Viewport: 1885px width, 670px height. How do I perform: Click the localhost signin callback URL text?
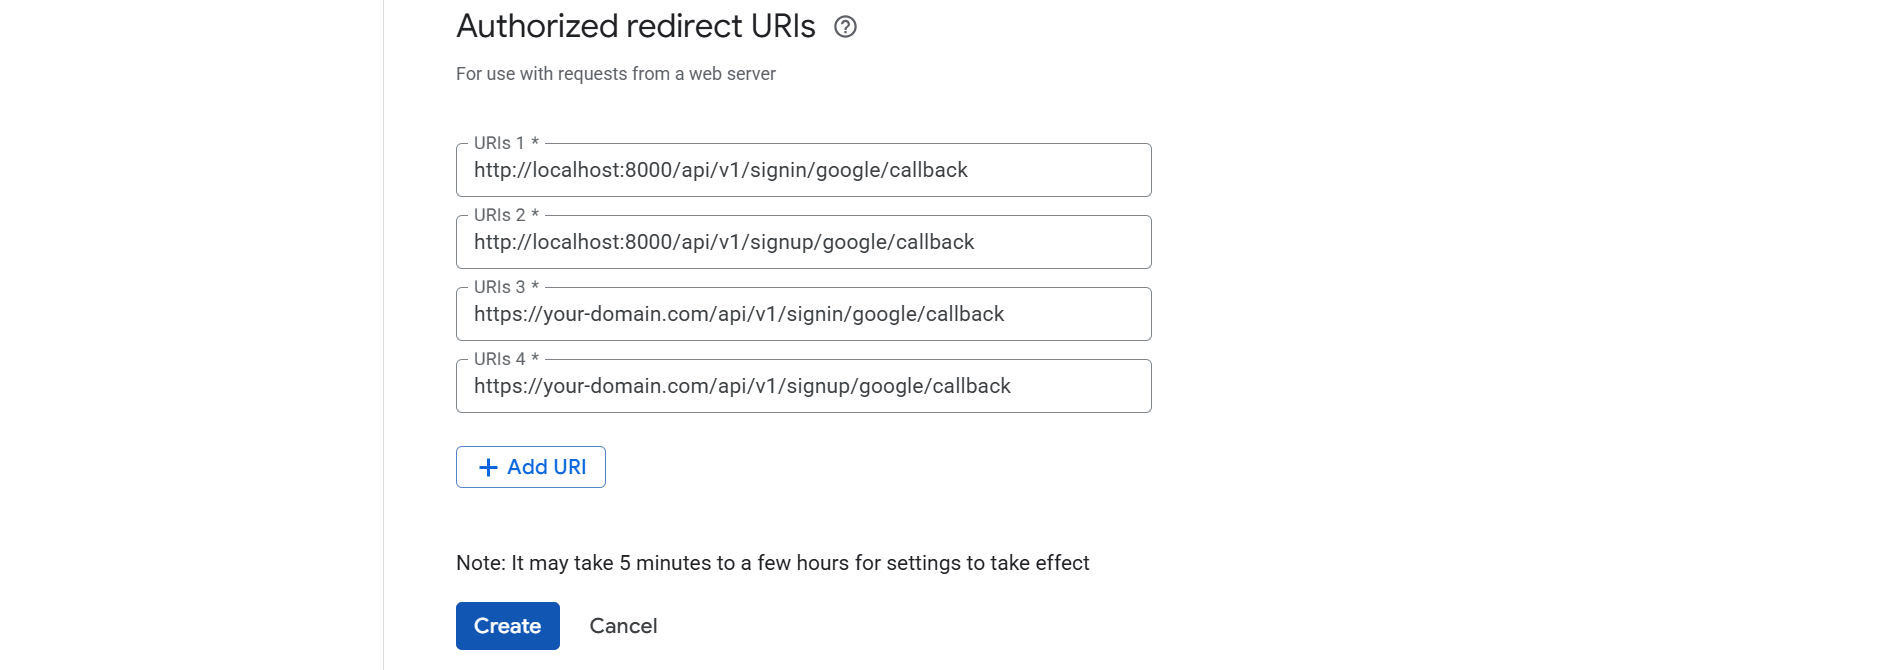point(720,170)
